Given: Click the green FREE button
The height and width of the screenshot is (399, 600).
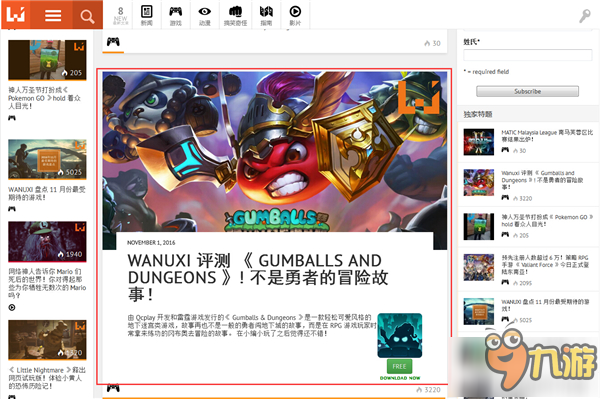Looking at the screenshot, I should 399,366.
